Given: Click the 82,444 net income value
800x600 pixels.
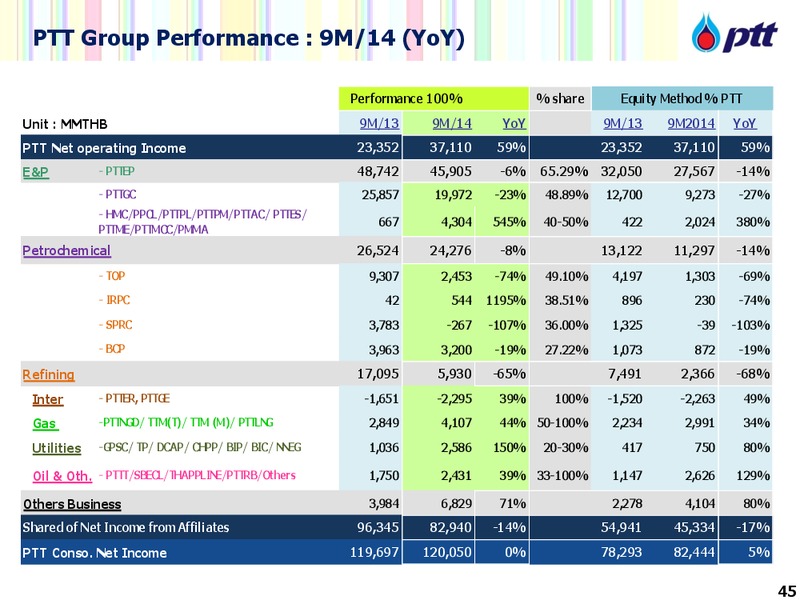Looking at the screenshot, I should point(694,553).
